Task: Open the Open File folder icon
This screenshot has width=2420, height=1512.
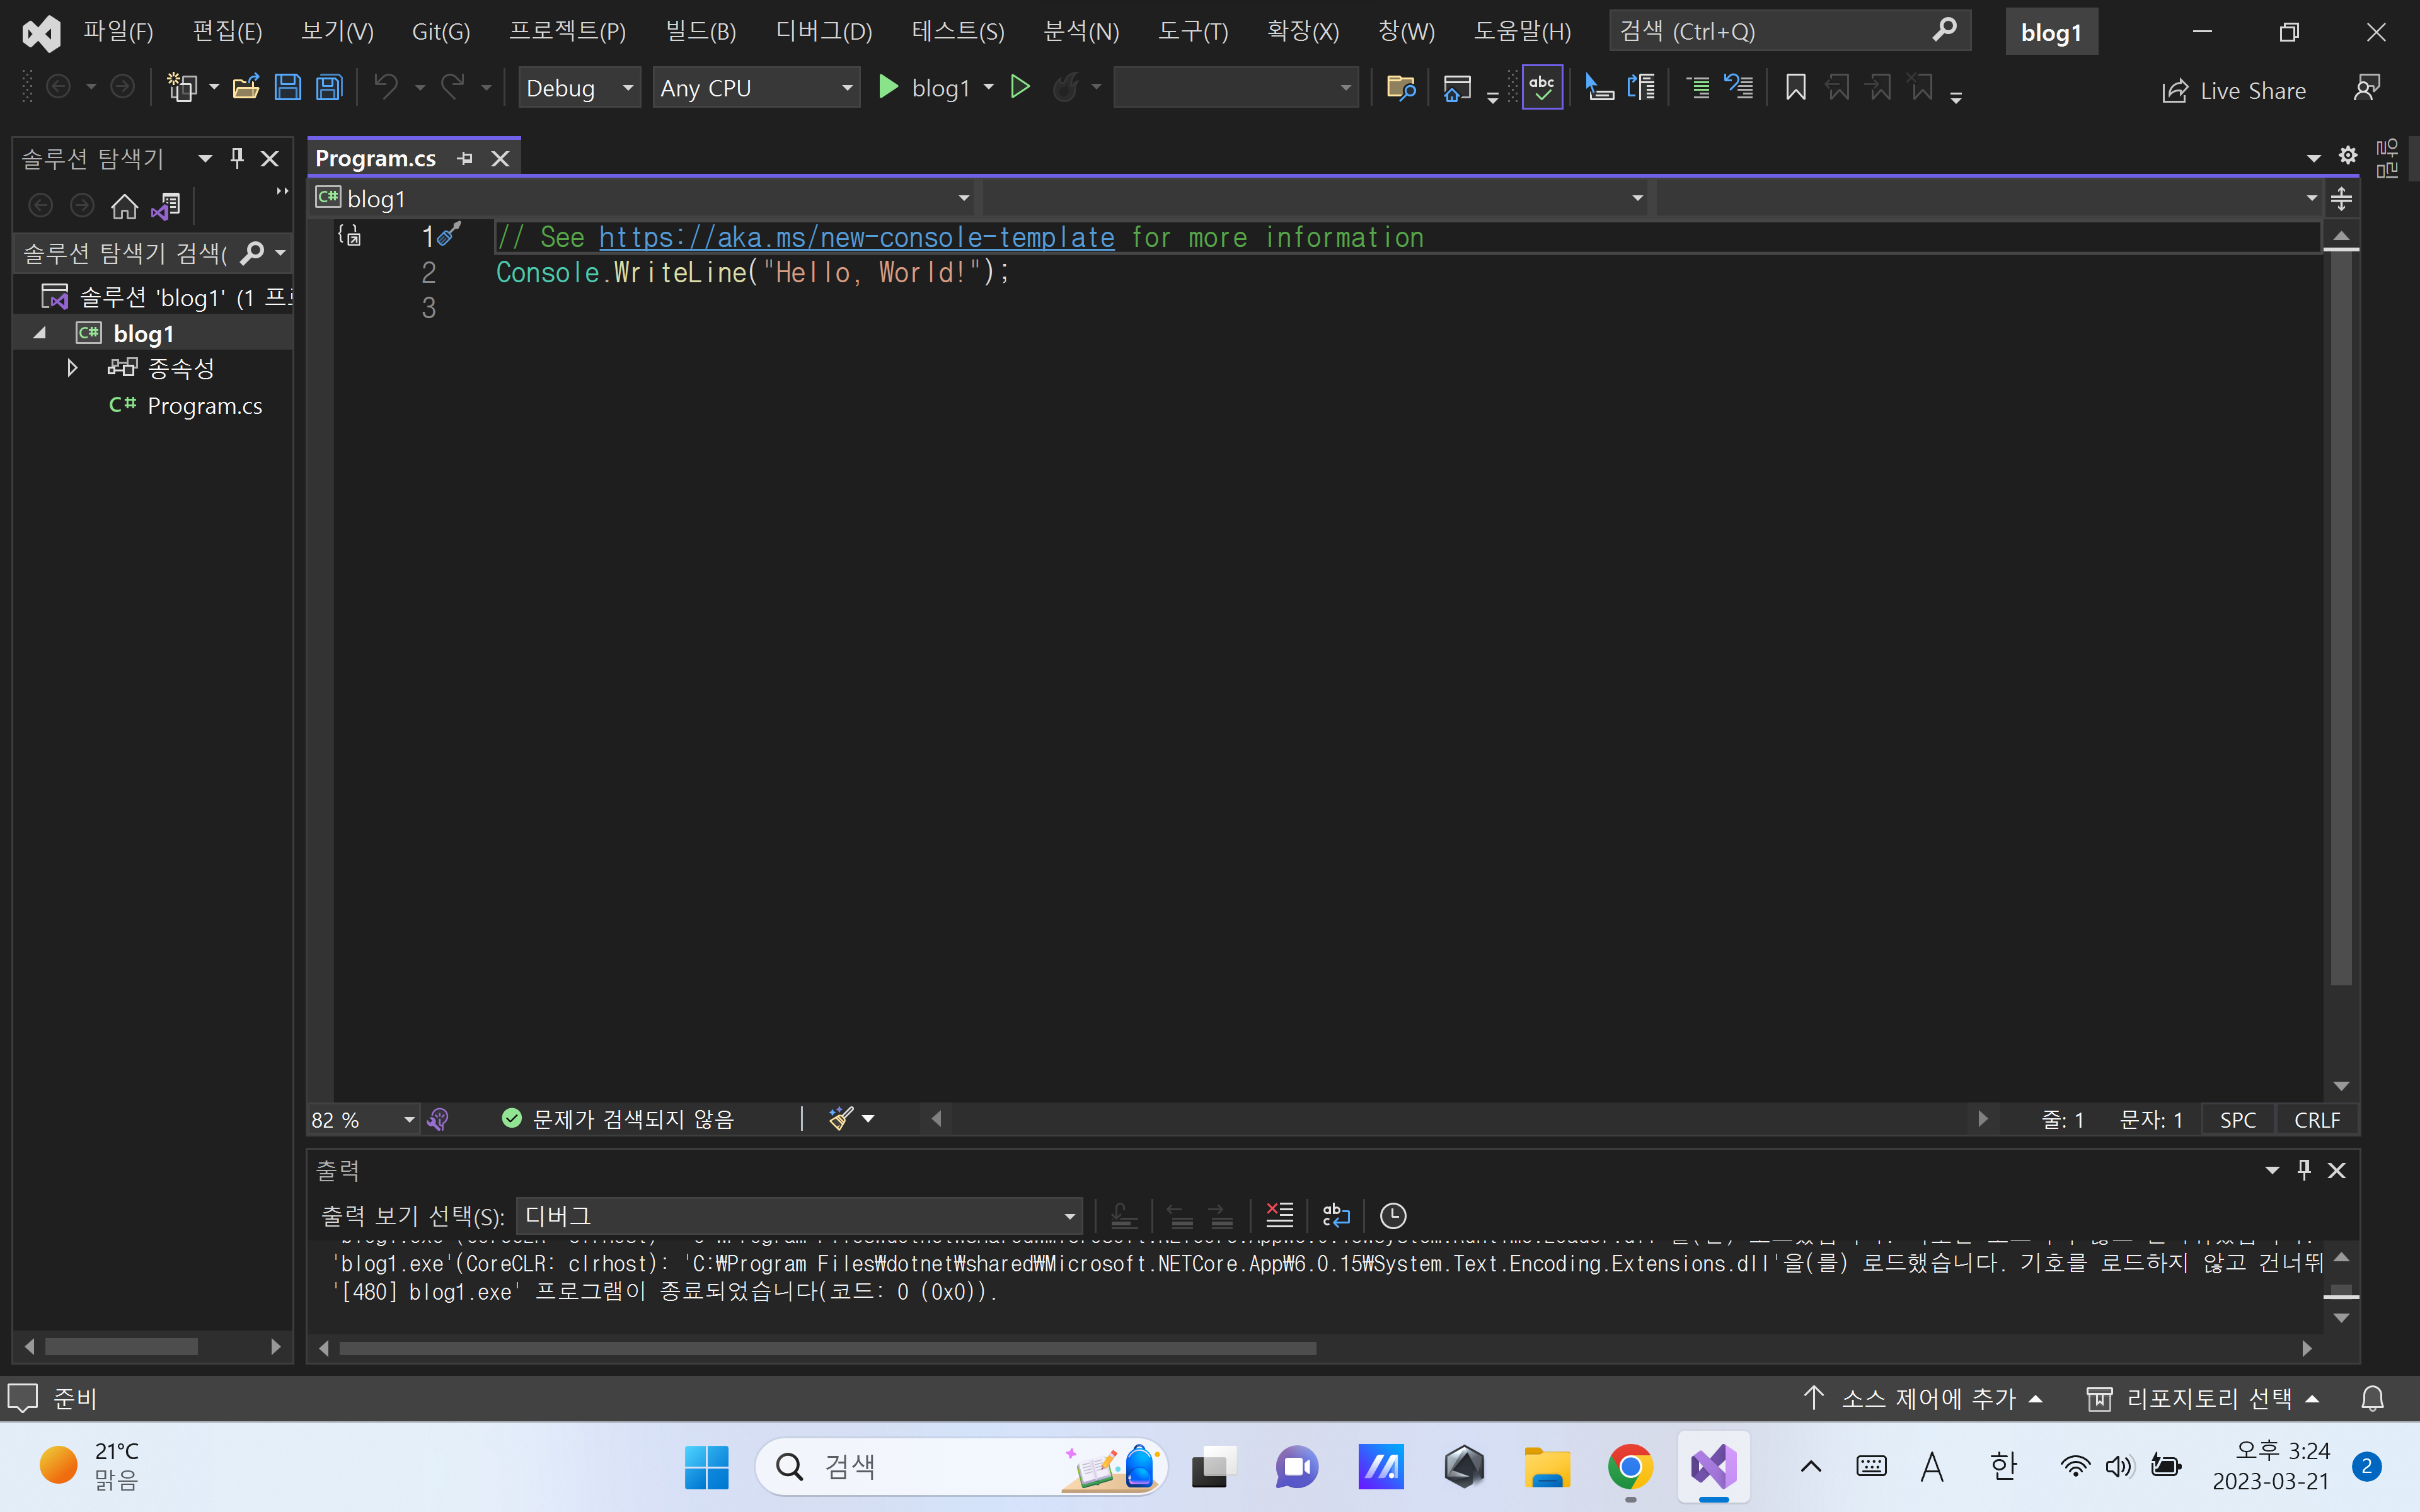Action: 246,88
